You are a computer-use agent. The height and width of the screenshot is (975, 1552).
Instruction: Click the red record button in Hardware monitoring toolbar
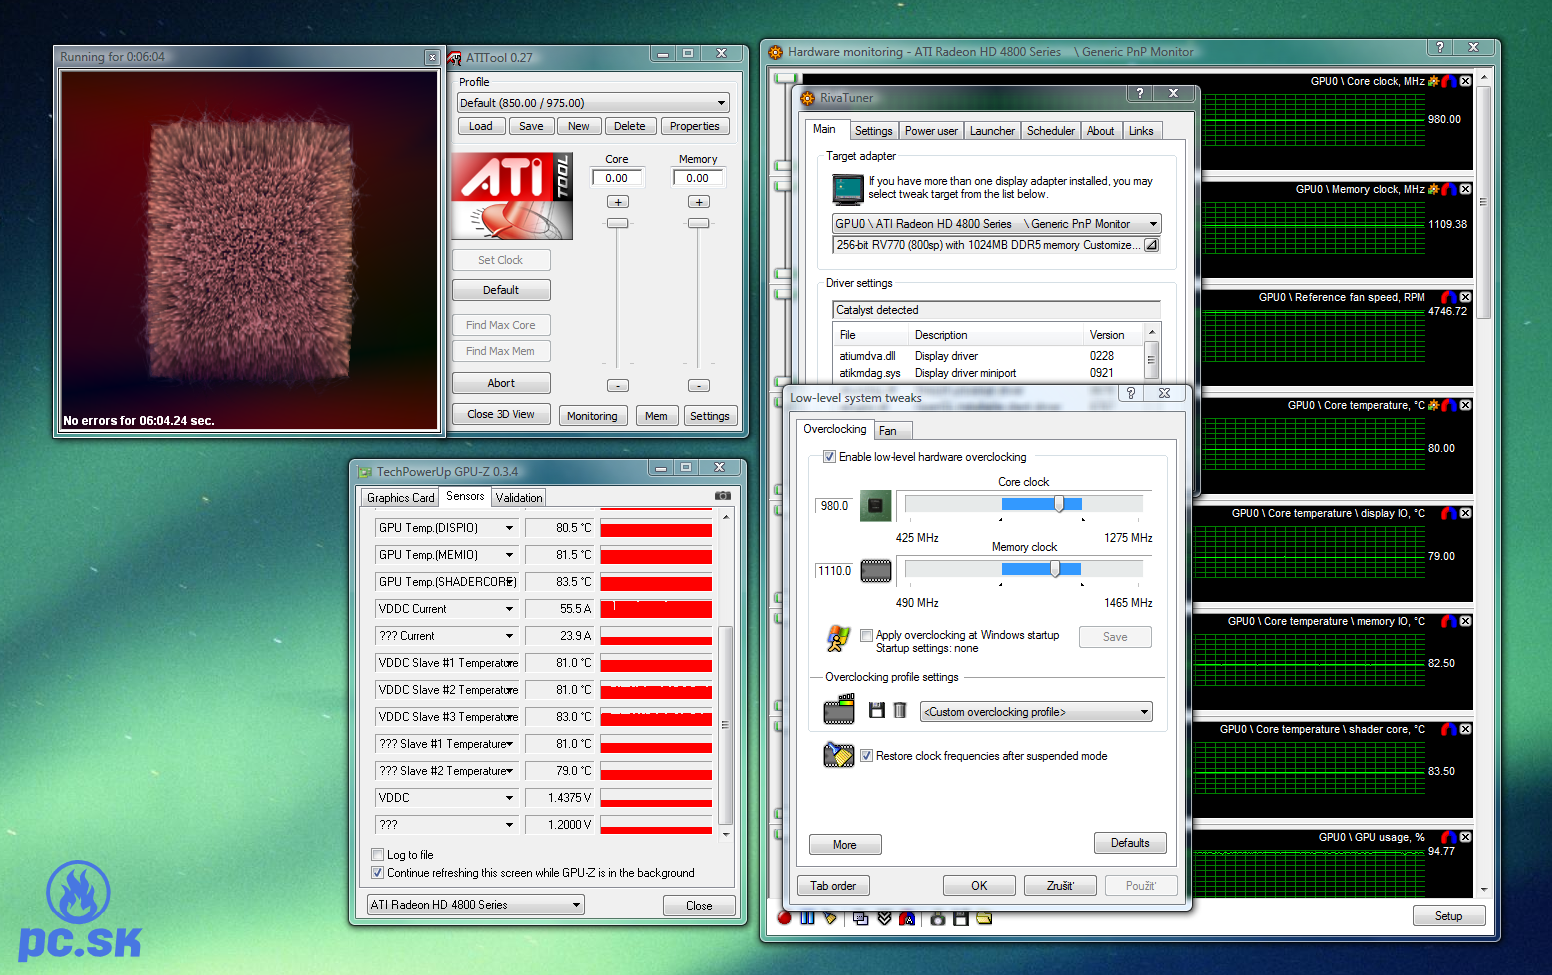pyautogui.click(x=785, y=918)
